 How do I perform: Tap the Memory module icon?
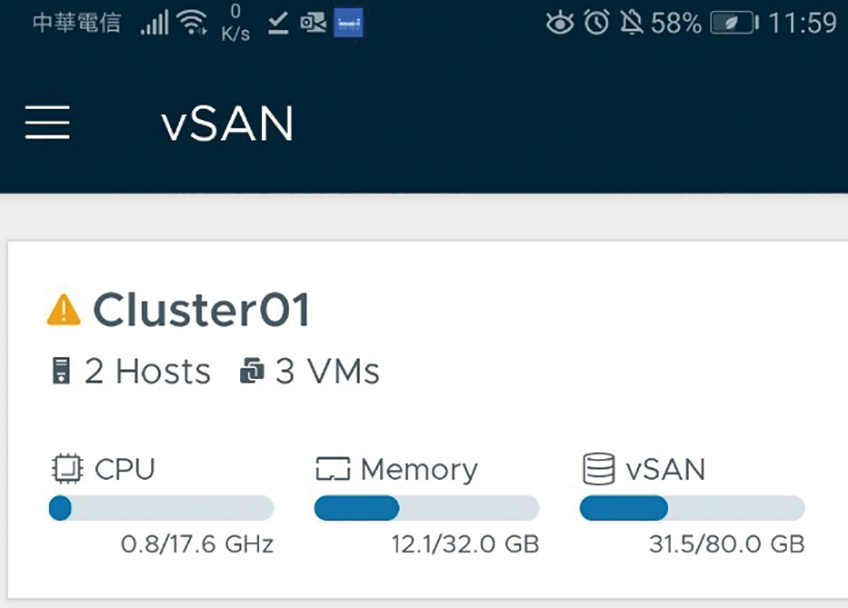pos(333,469)
